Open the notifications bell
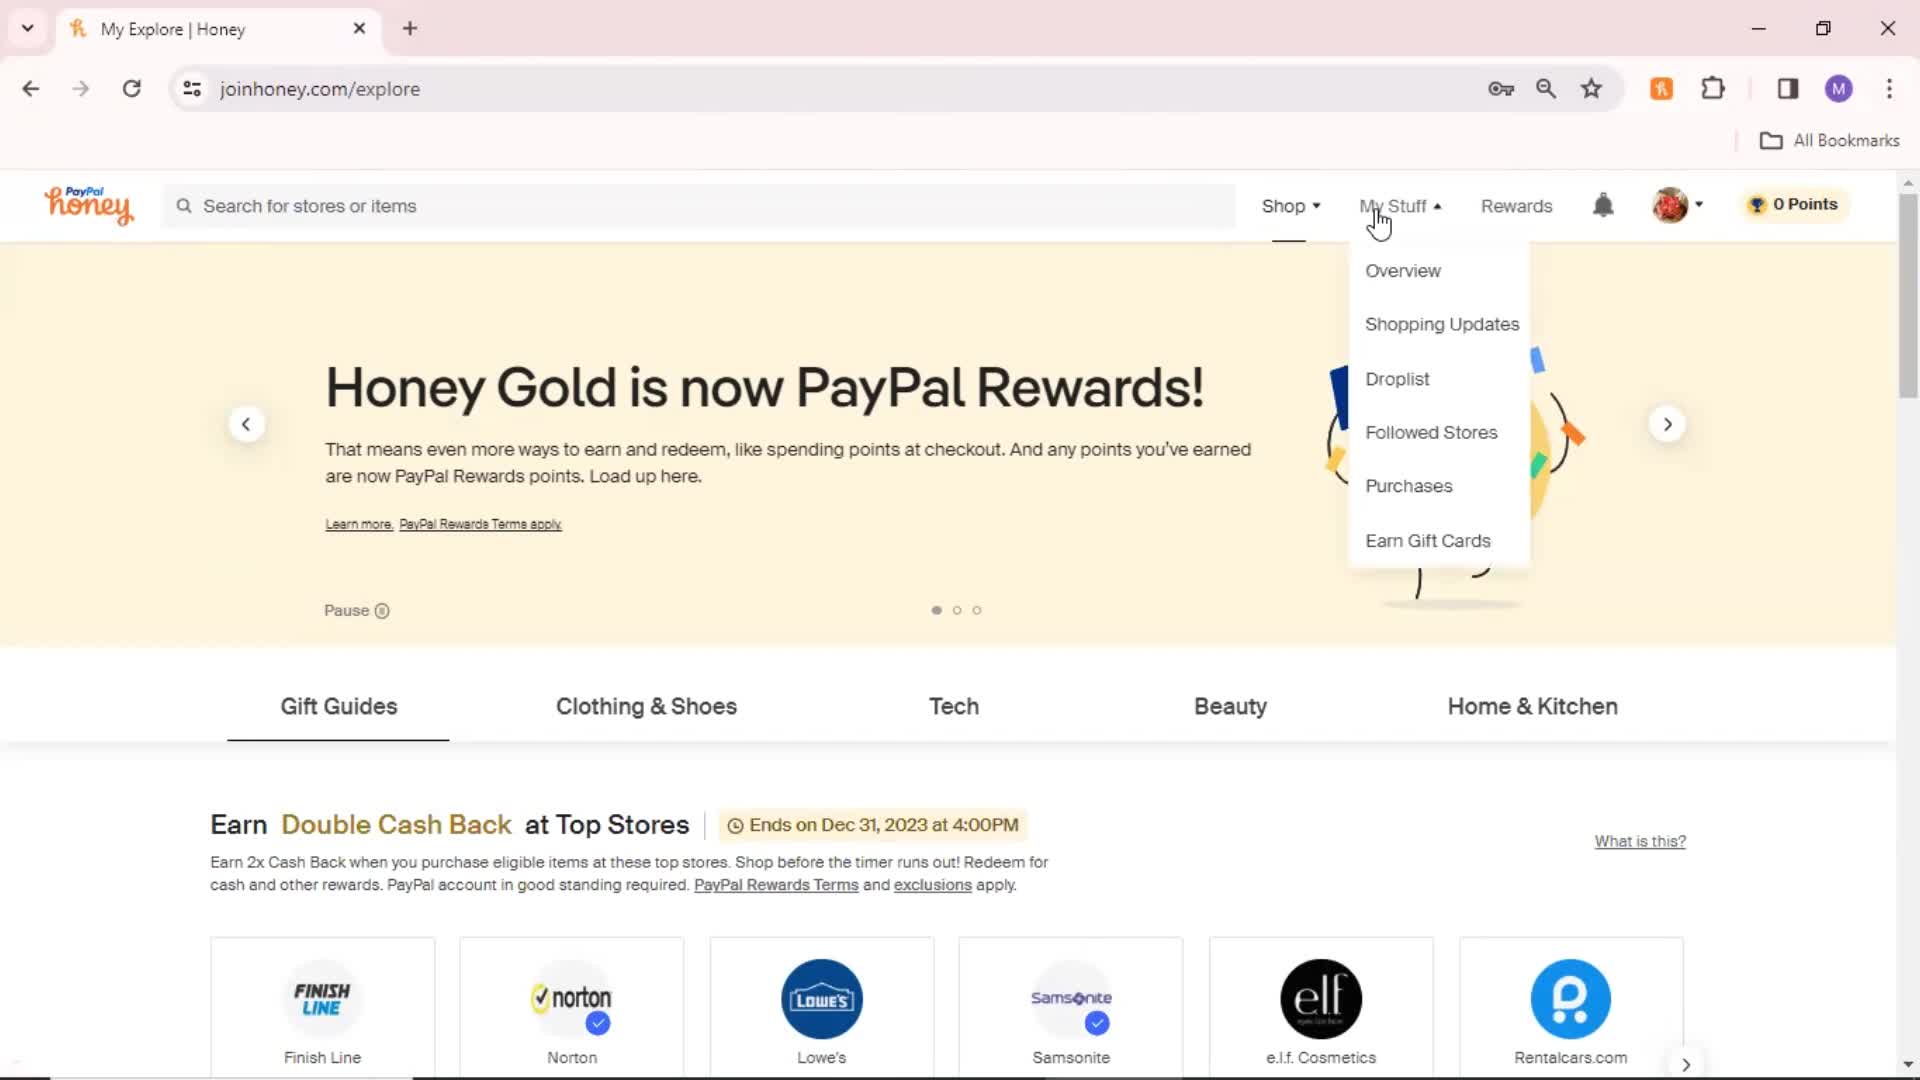The image size is (1920, 1080). tap(1603, 205)
